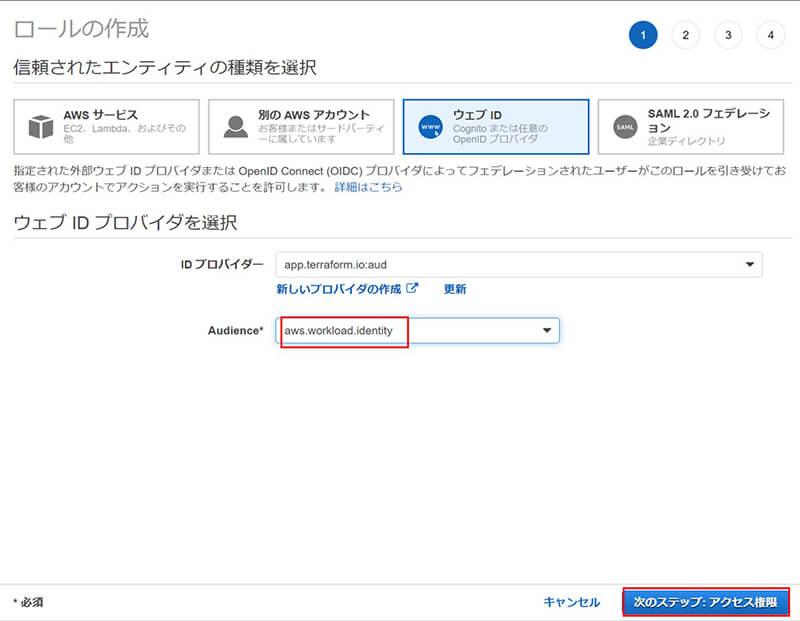Go to wizard step 1 circle

pos(643,35)
